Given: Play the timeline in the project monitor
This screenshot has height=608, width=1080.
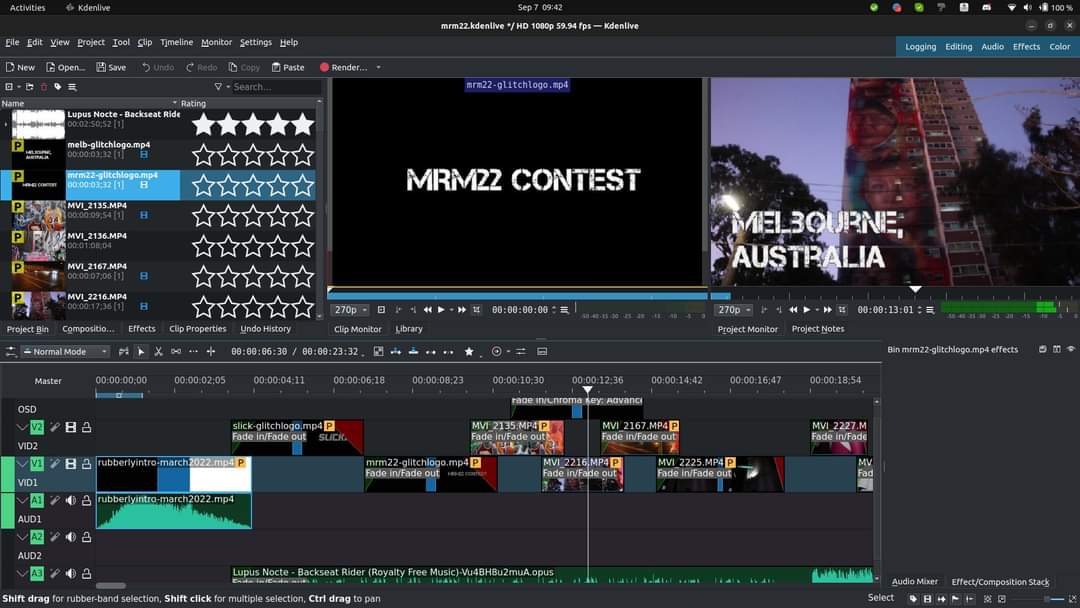Looking at the screenshot, I should click(807, 310).
